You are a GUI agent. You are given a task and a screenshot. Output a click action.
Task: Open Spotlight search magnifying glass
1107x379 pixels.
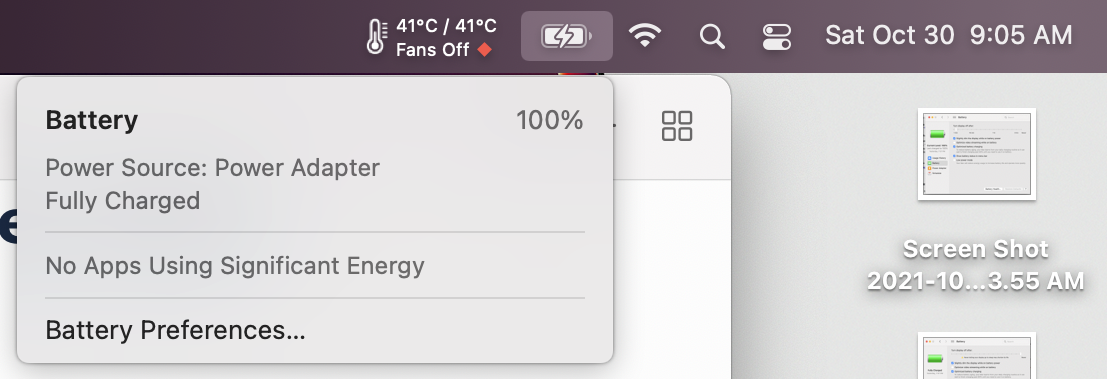(712, 36)
